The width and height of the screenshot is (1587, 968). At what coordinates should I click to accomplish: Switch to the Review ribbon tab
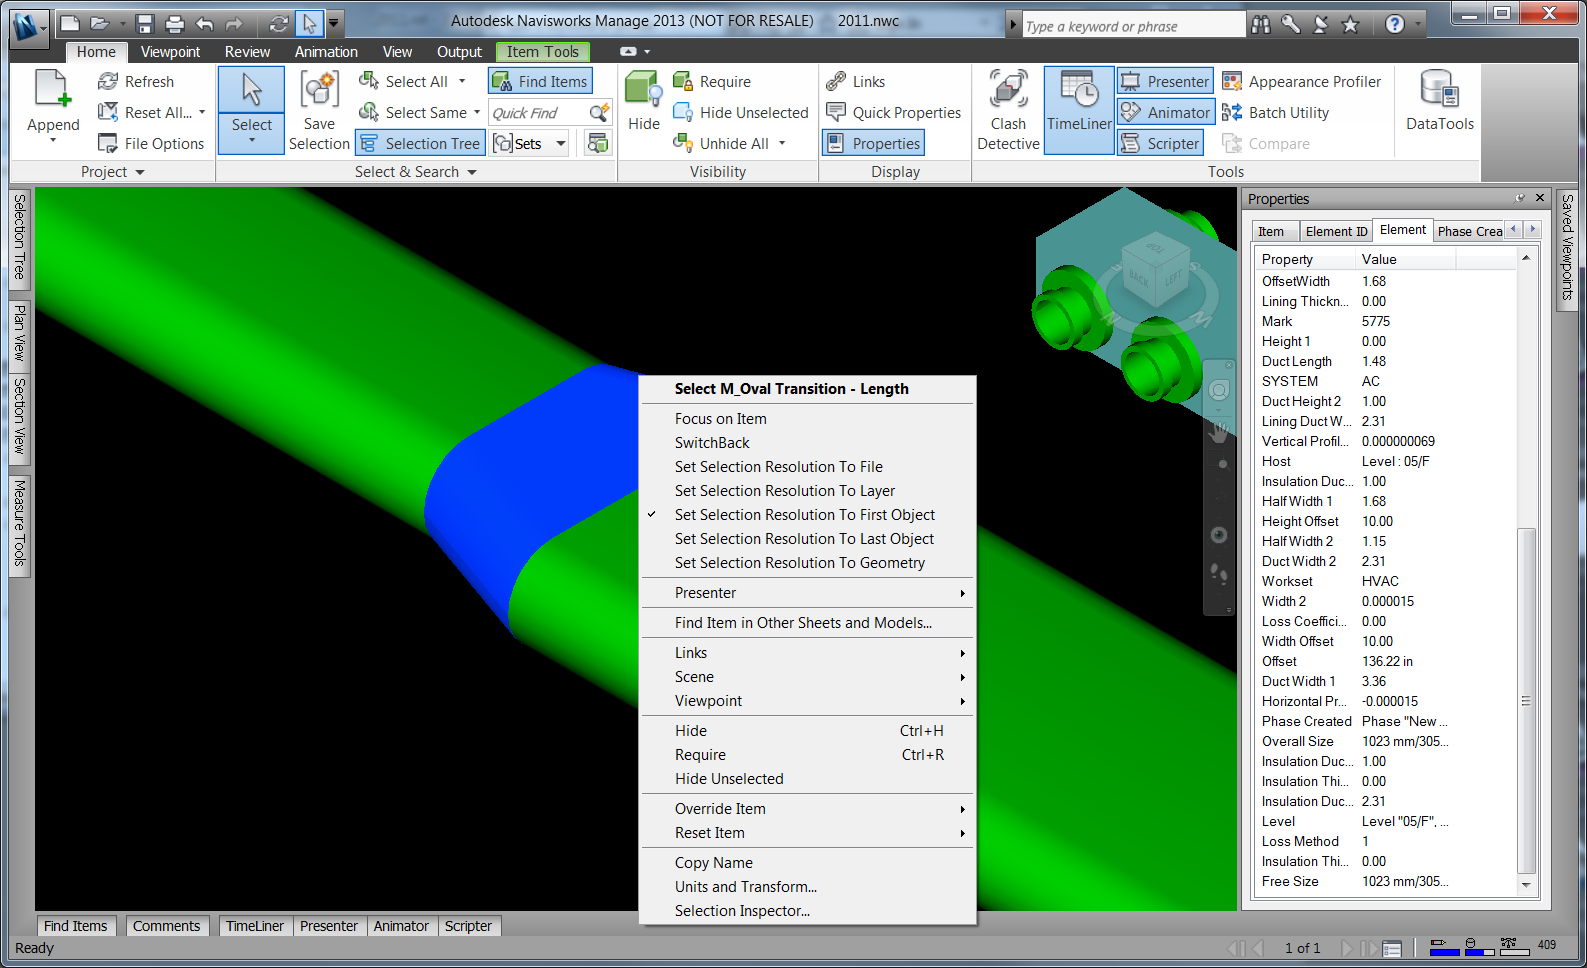pos(247,52)
